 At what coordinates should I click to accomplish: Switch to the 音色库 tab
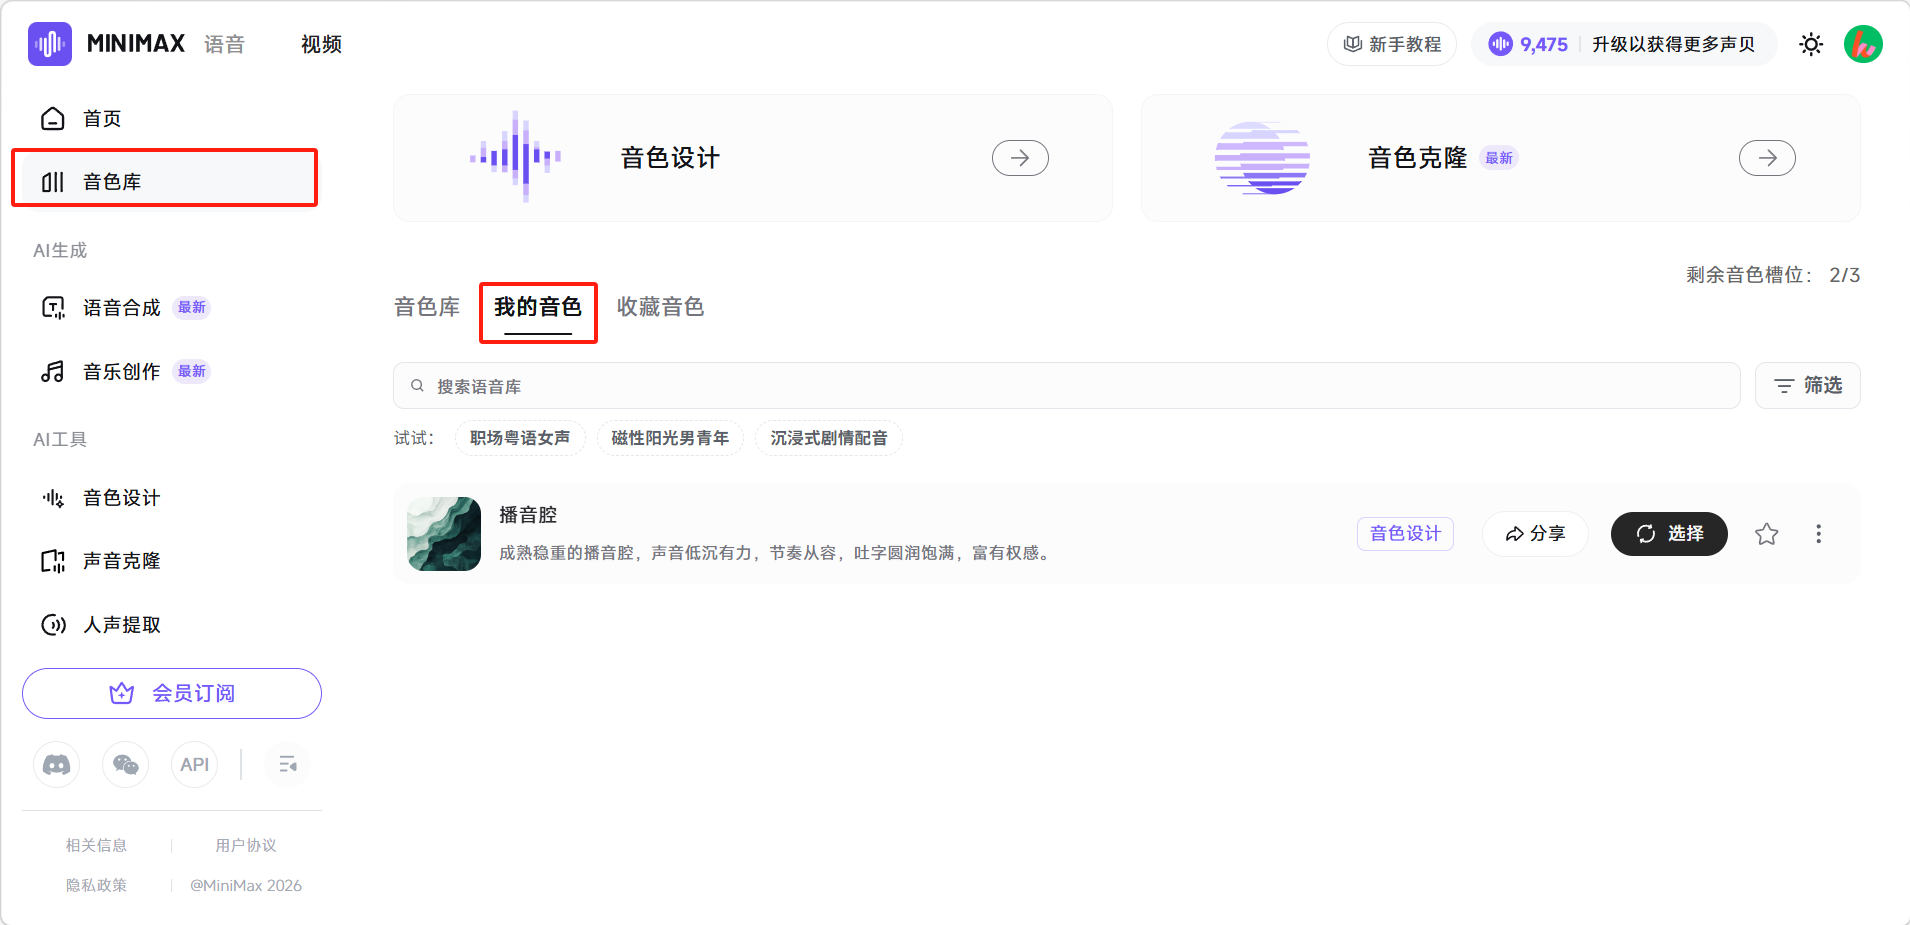pyautogui.click(x=427, y=307)
